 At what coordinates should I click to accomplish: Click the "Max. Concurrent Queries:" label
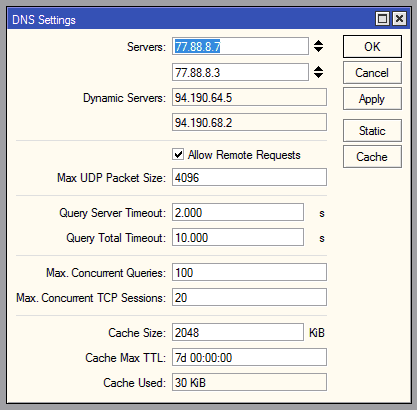pyautogui.click(x=106, y=273)
